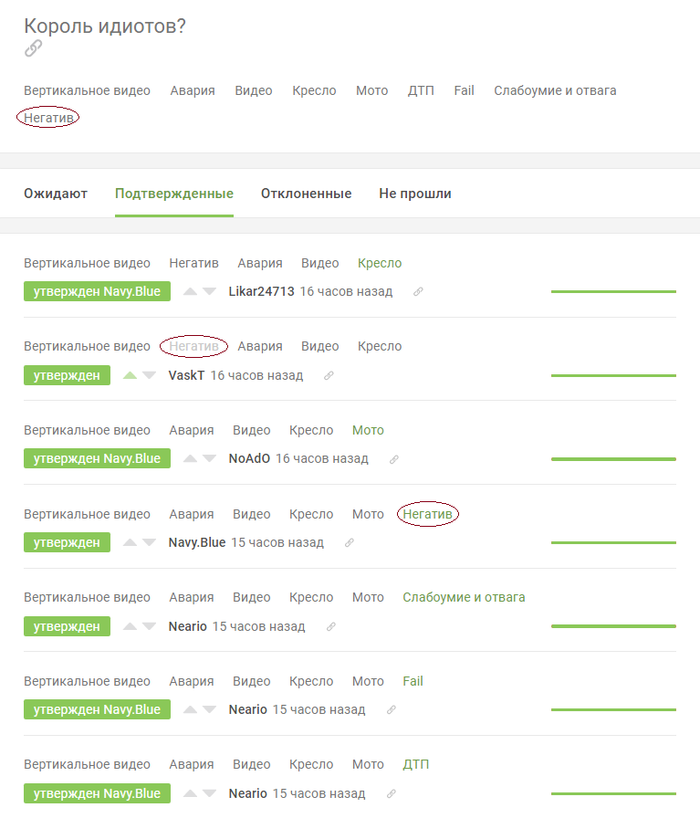The height and width of the screenshot is (818, 700).
Task: Downvote the tag suggestion by VaskT
Action: 149,376
